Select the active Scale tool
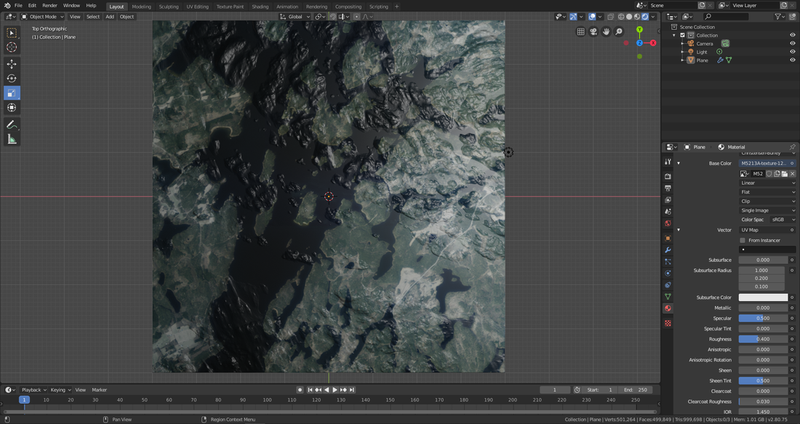800x424 pixels. coord(11,93)
